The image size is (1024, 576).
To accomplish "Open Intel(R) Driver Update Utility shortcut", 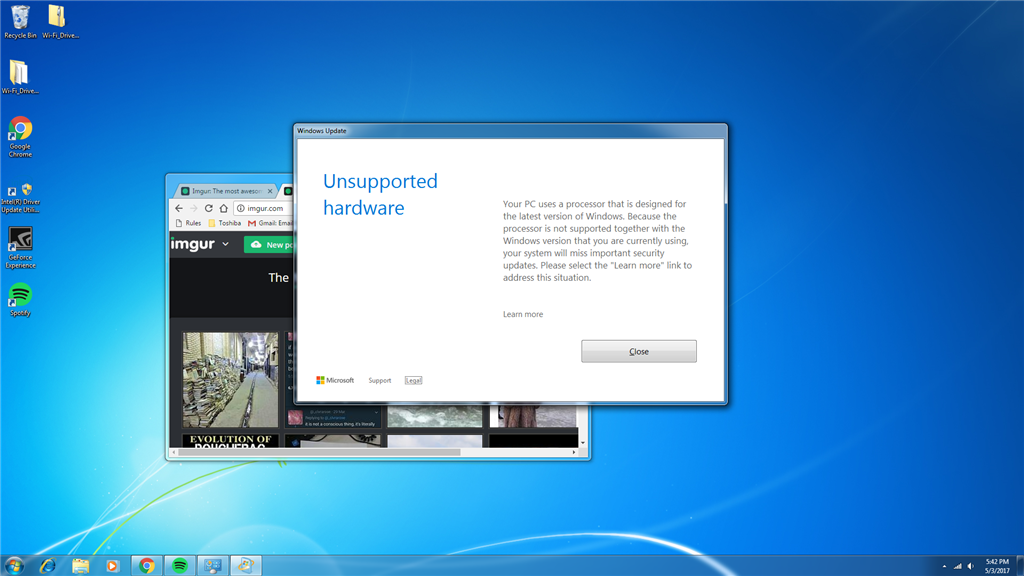I will [x=20, y=198].
